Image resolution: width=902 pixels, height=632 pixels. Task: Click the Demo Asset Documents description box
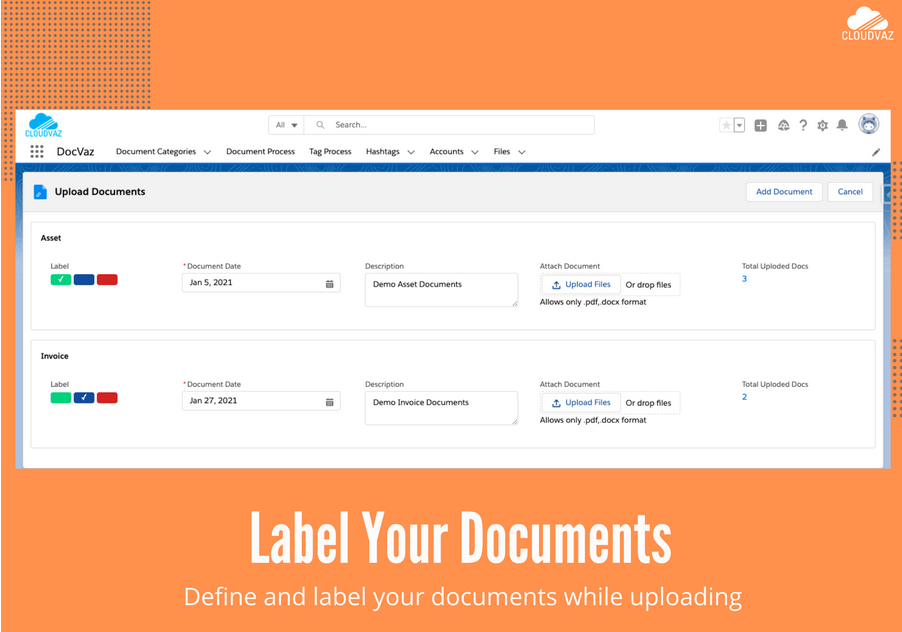[441, 290]
